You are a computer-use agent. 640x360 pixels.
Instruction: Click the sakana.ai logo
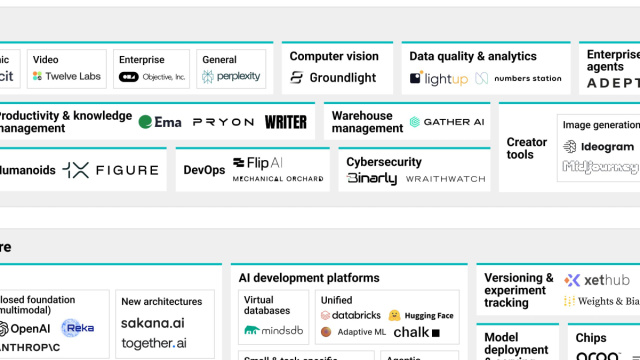click(x=153, y=323)
